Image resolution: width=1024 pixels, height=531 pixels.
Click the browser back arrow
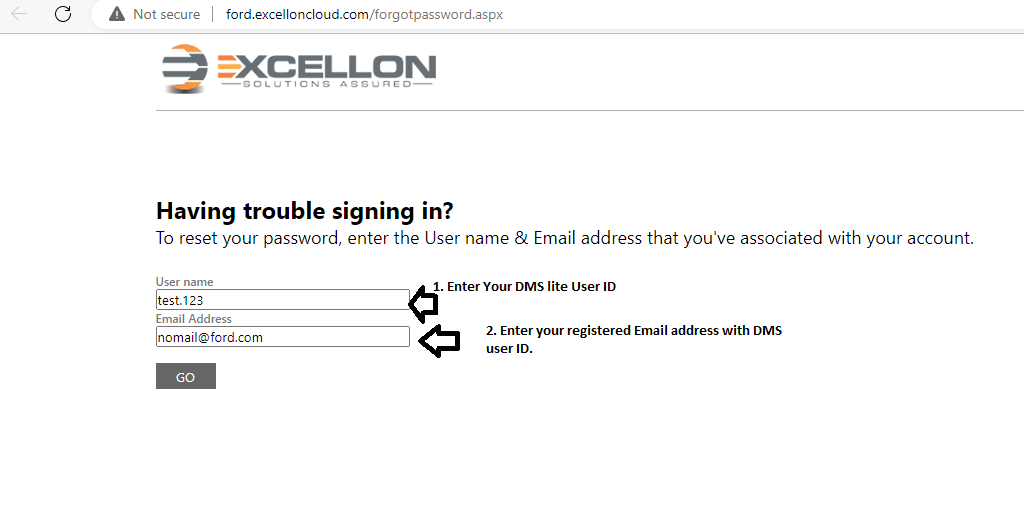coord(19,14)
